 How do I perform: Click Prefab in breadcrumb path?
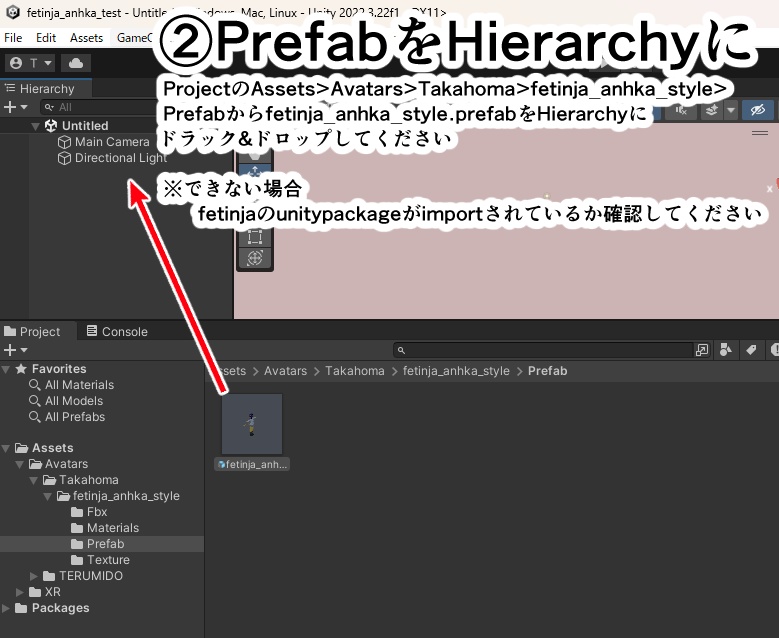click(x=547, y=371)
